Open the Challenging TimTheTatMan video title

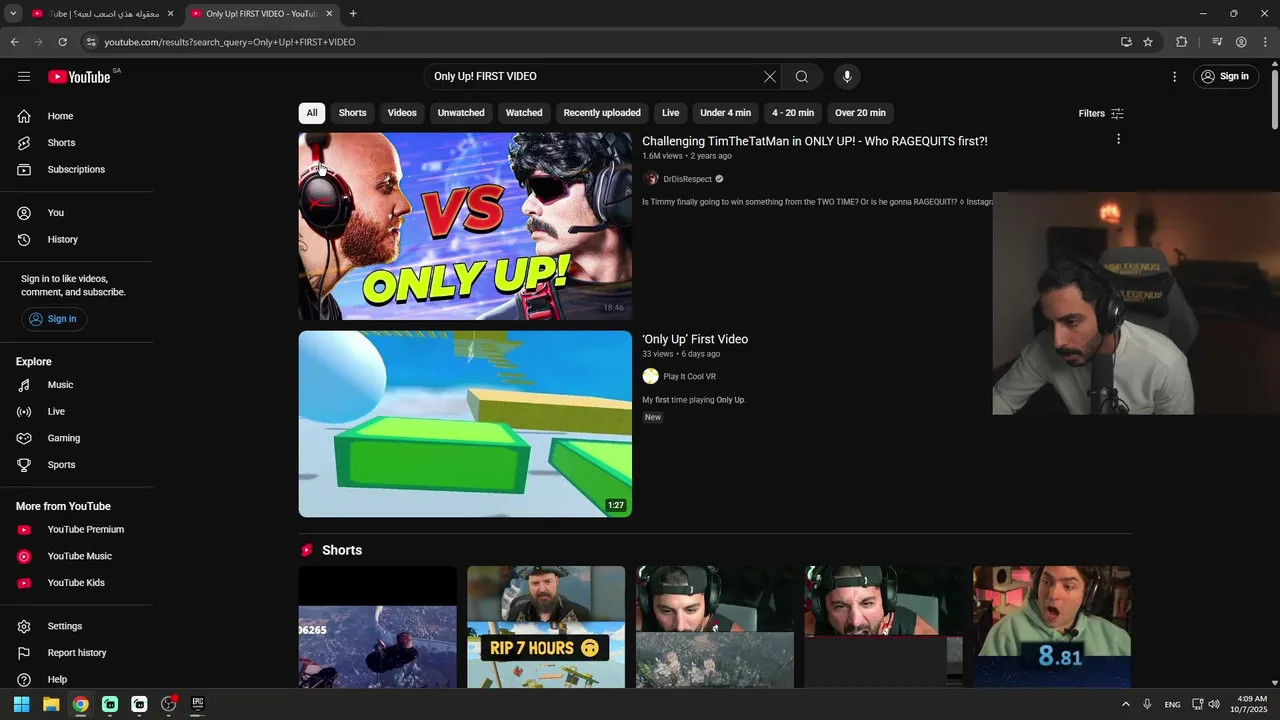(815, 141)
